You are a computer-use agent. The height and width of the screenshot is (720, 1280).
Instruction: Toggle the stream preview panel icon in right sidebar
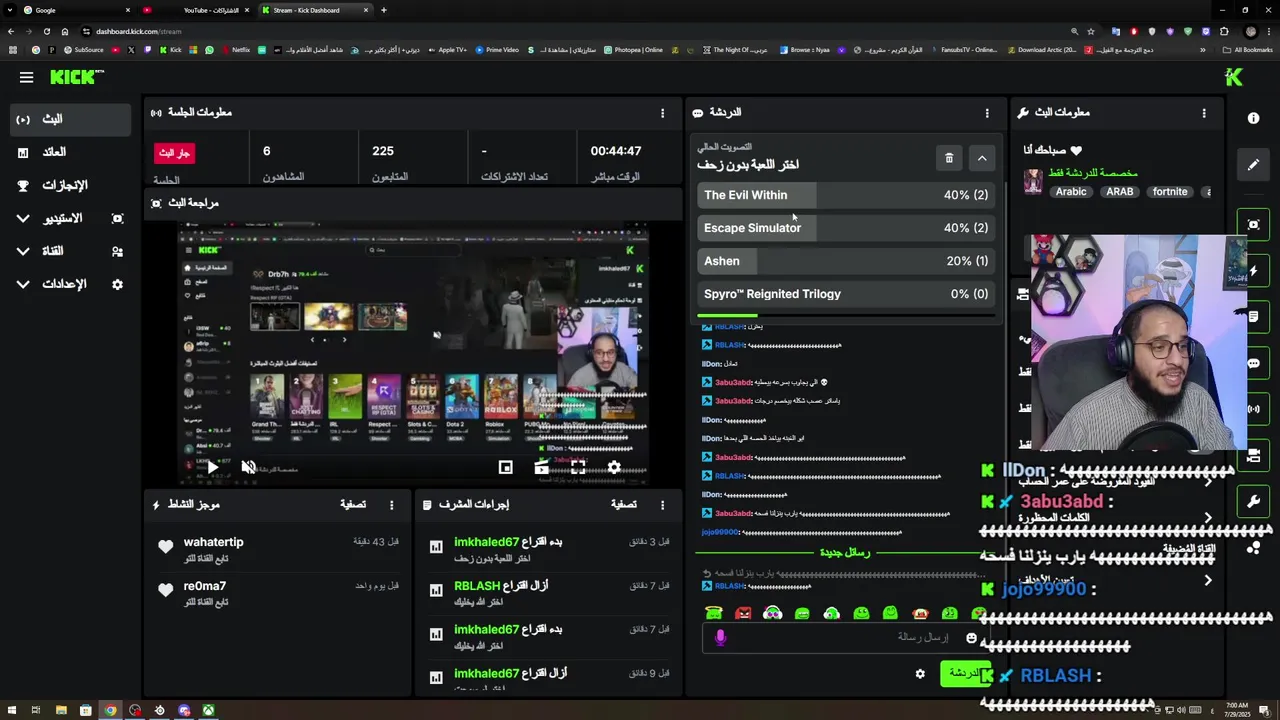point(1253,224)
